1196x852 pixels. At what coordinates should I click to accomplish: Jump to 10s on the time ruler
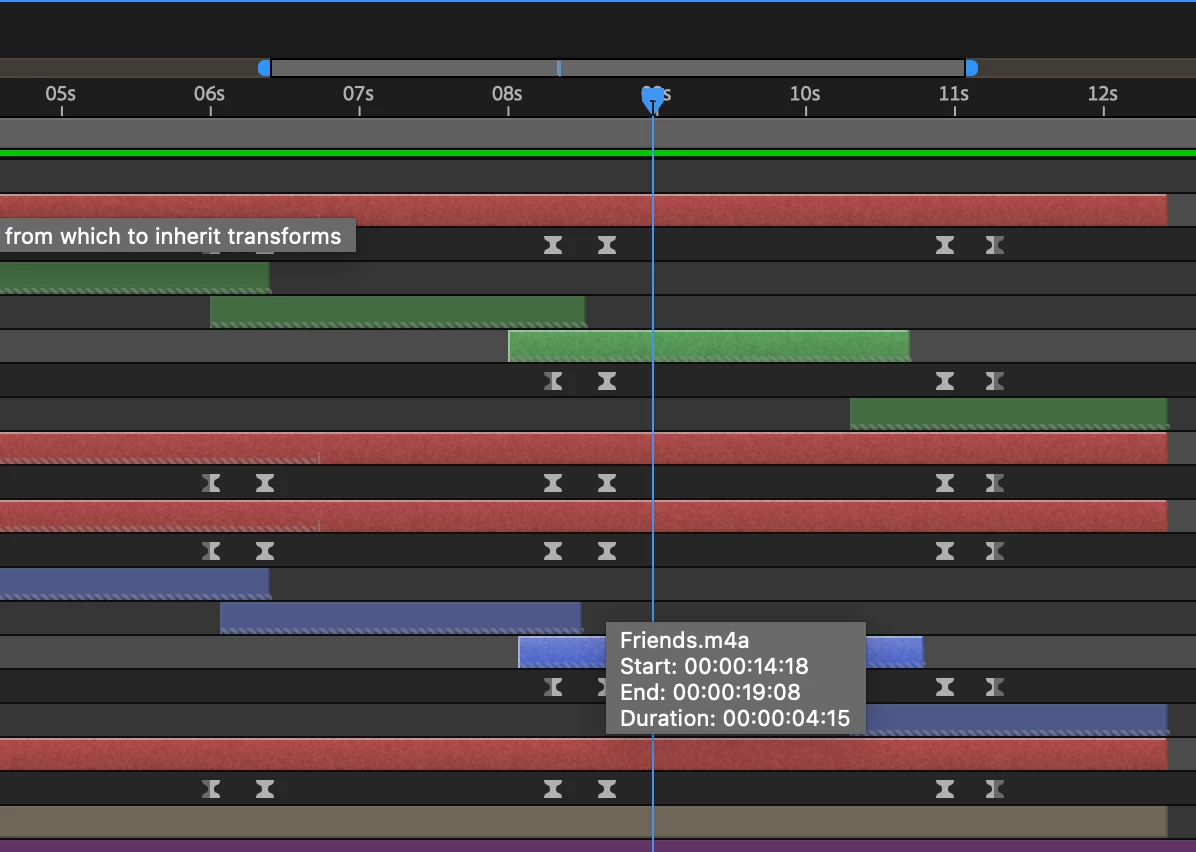point(805,94)
